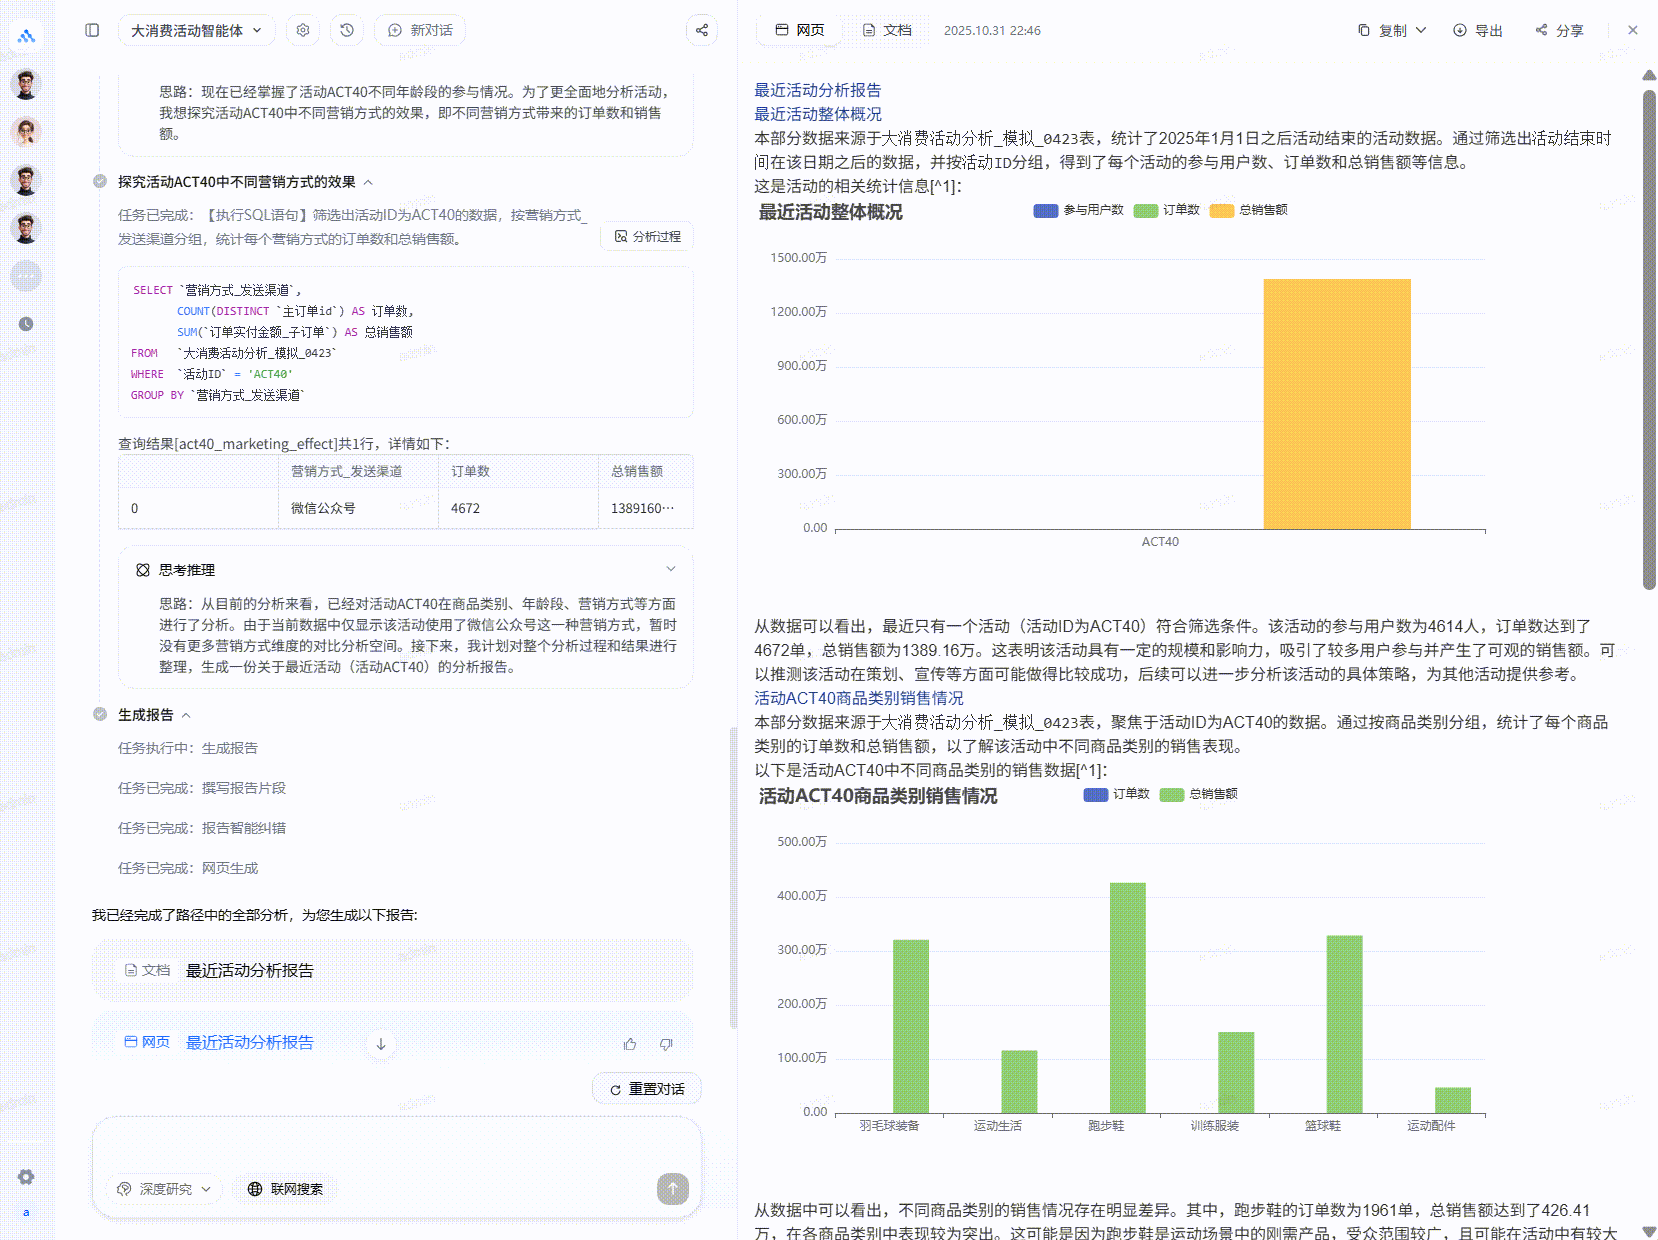Toggle 联网搜索 web search option

(x=286, y=1189)
